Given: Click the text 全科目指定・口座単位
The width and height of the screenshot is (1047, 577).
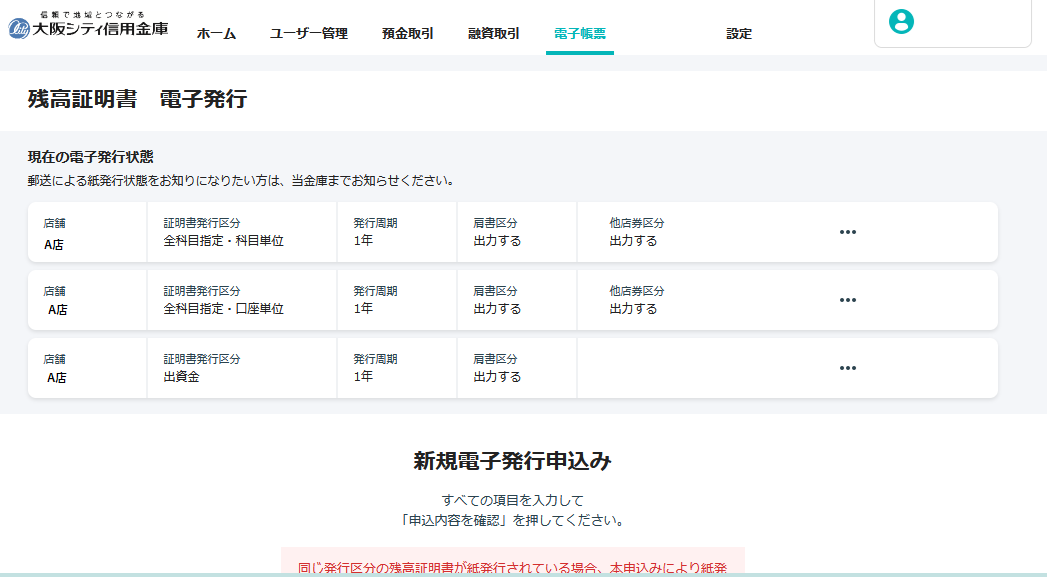Looking at the screenshot, I should 224,309.
